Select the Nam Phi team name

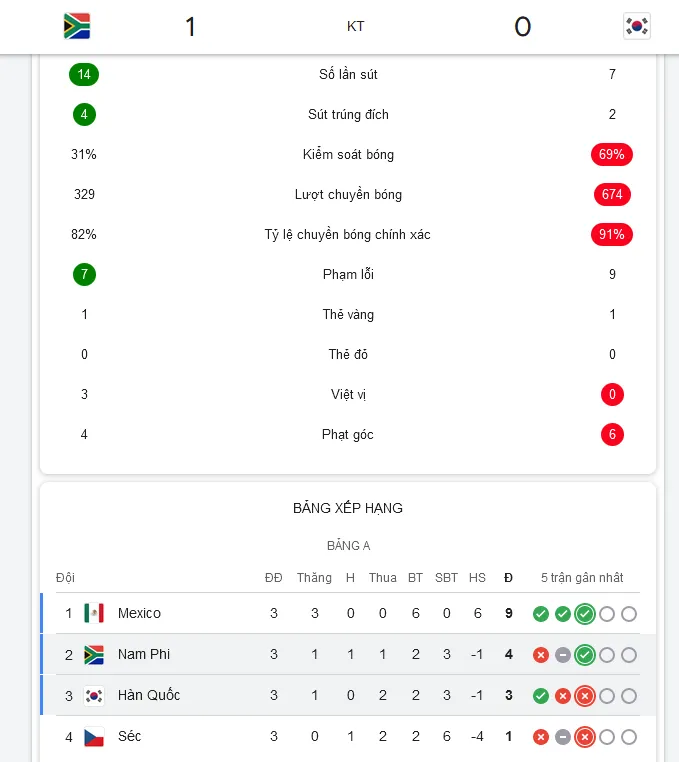[144, 654]
